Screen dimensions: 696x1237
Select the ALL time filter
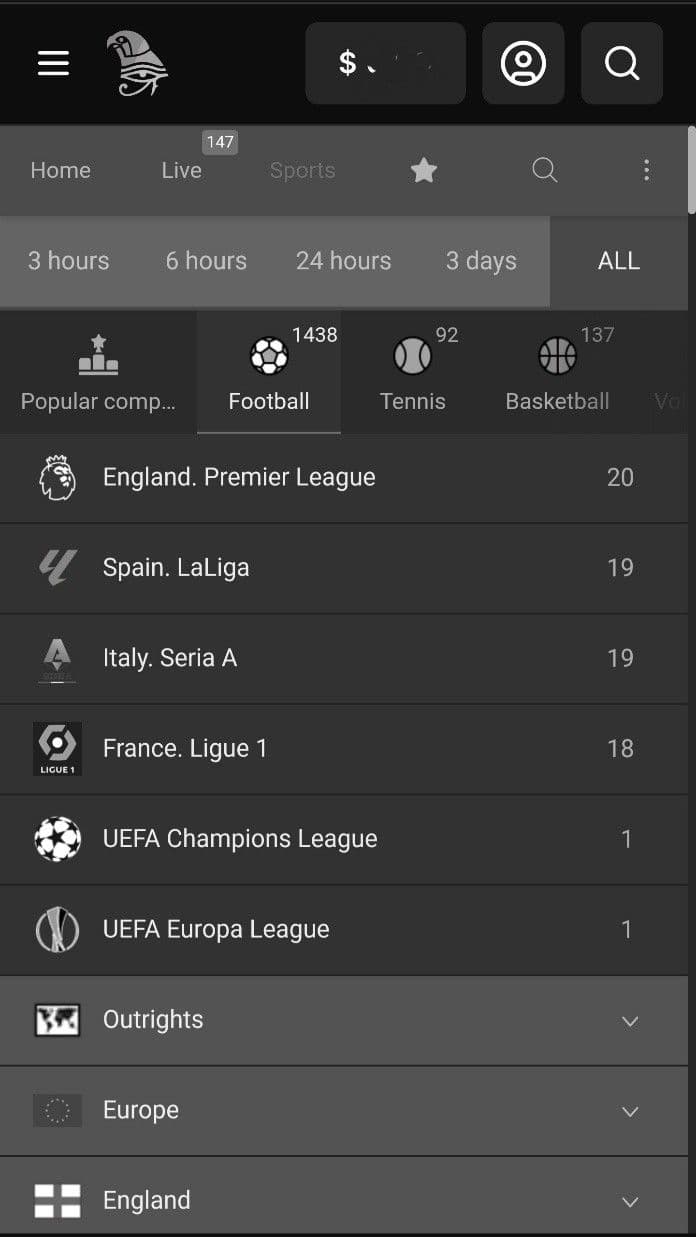pyautogui.click(x=619, y=261)
